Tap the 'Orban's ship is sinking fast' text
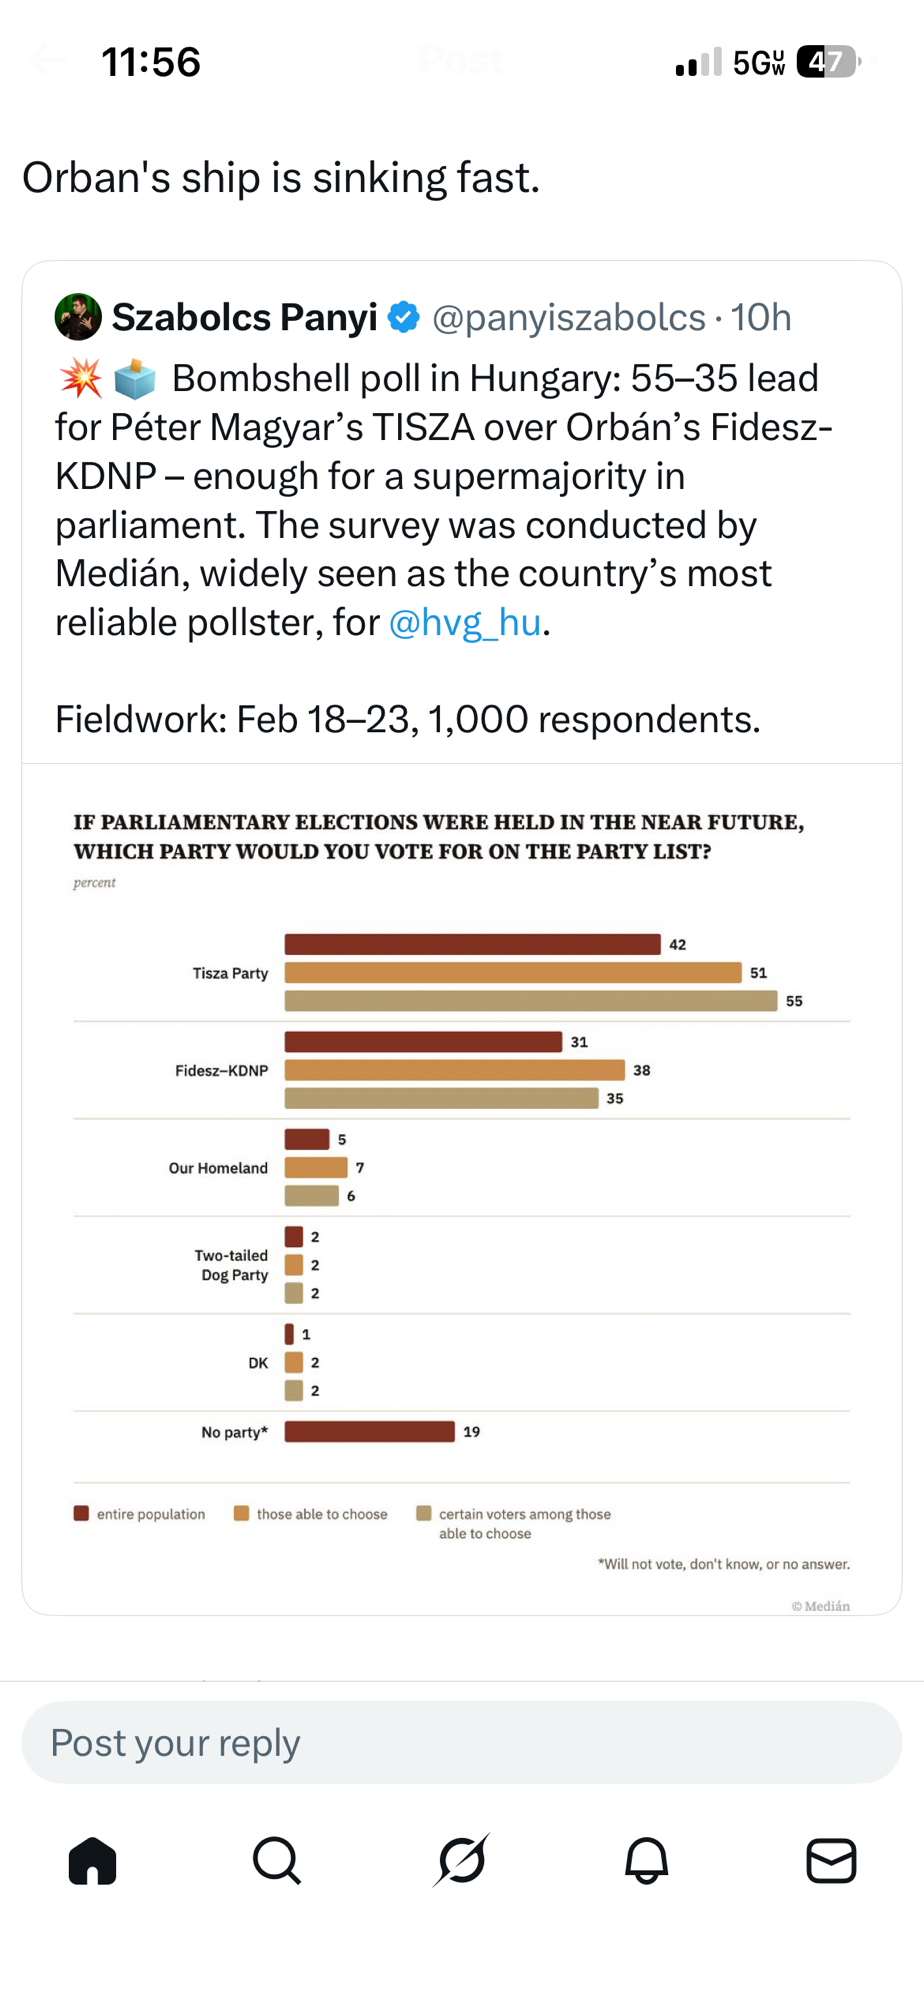Screen dimensions: 924x2000 pos(281,178)
